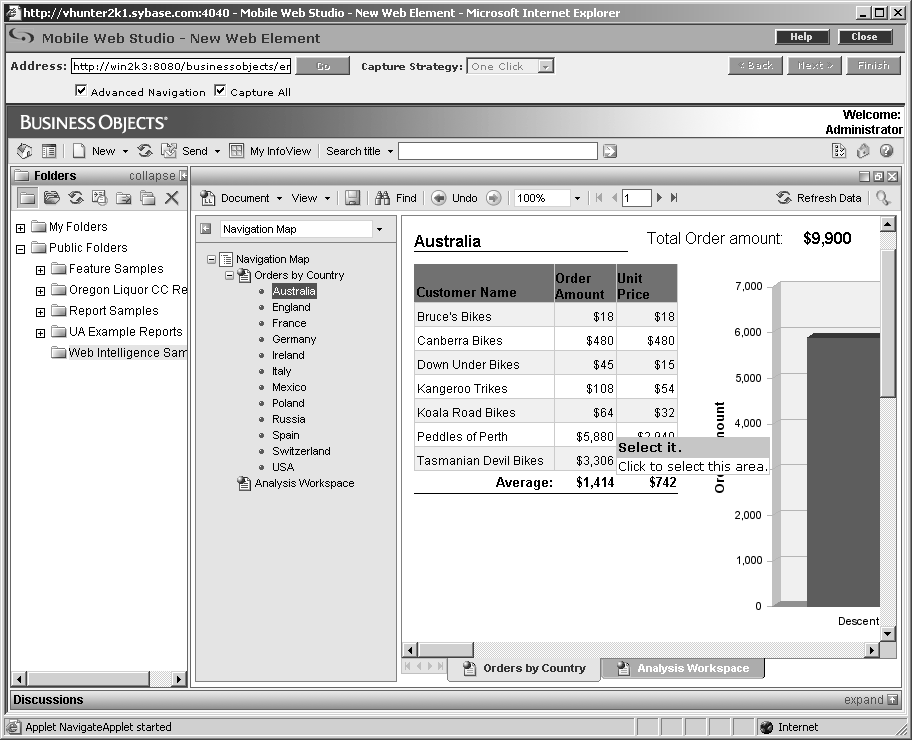Screen dimensions: 912x740
Task: Select the Orders by Country tab
Action: [x=525, y=668]
